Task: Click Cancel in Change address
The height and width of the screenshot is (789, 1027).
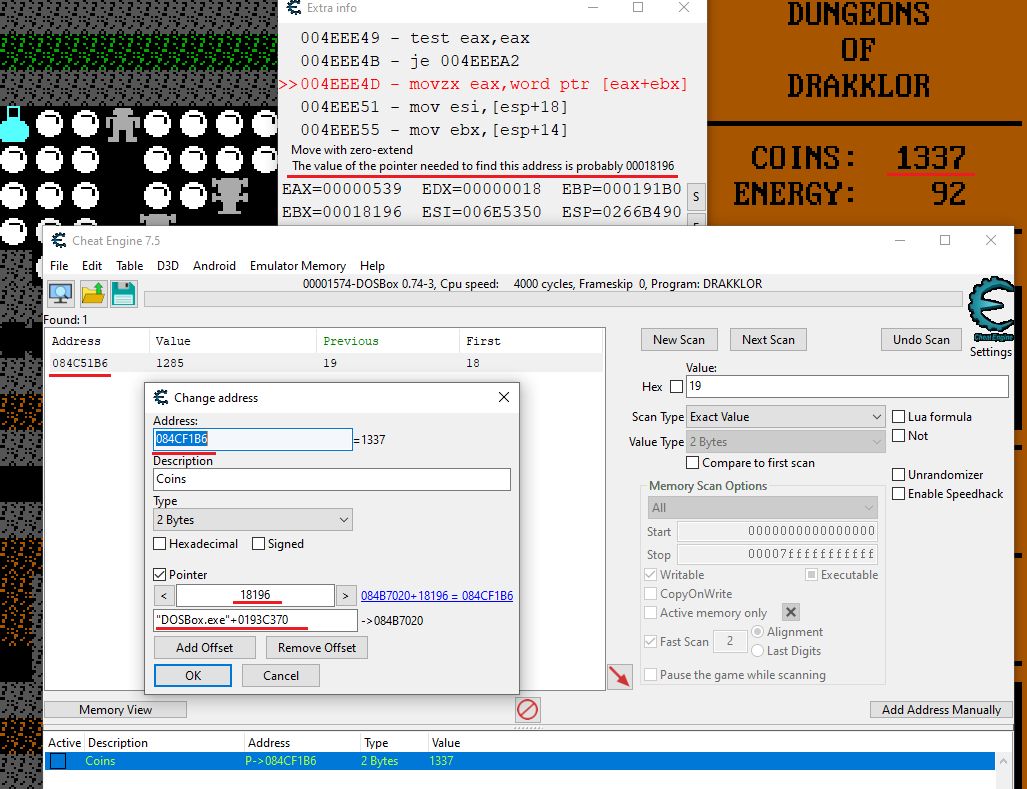Action: 281,676
